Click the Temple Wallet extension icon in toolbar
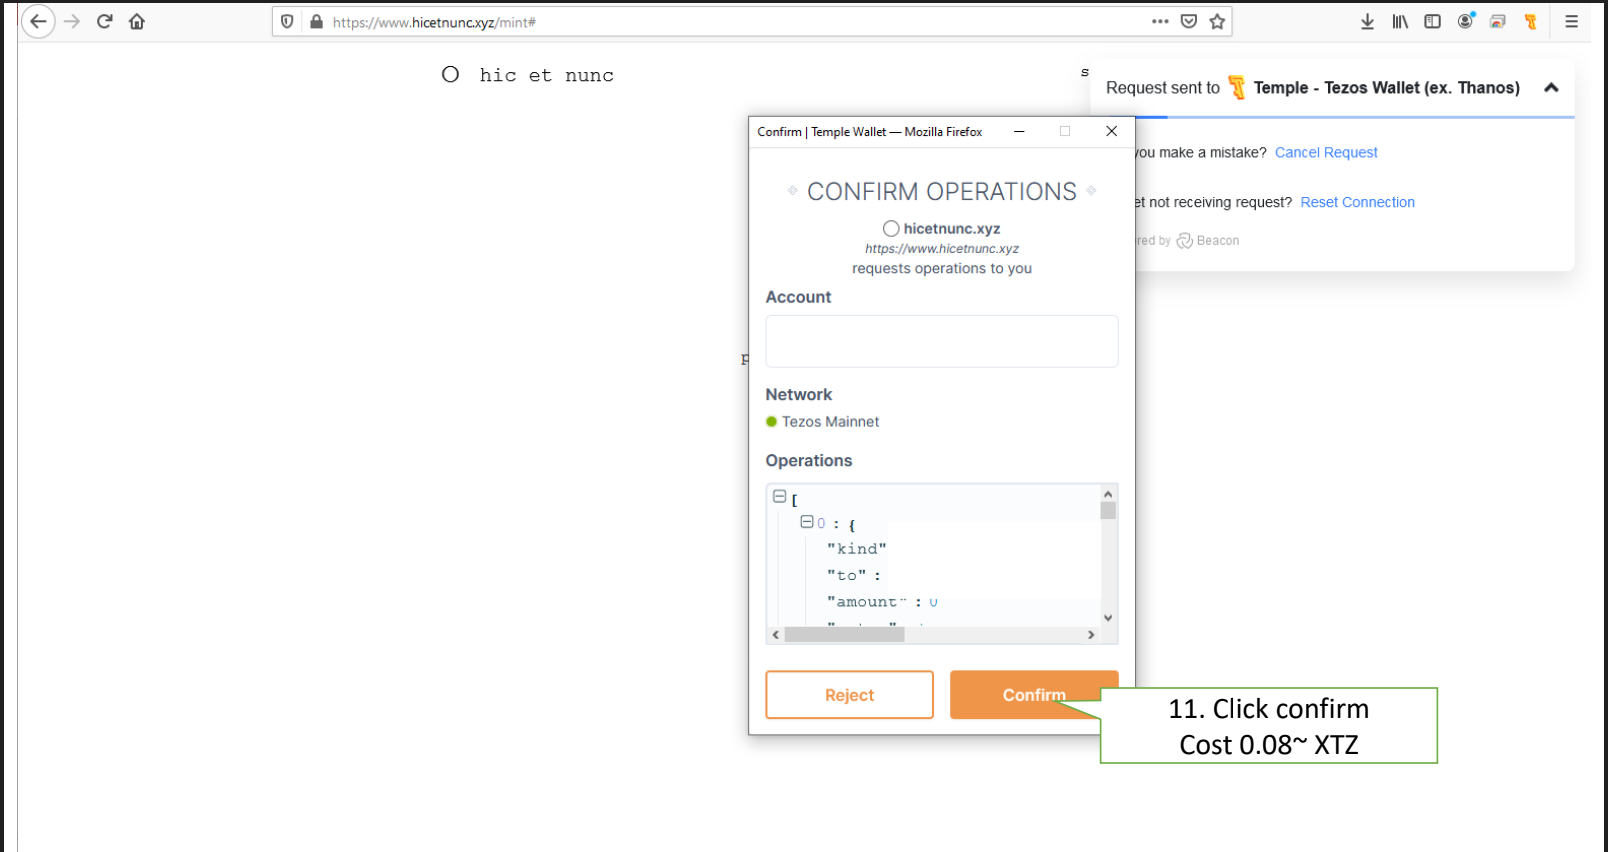The image size is (1608, 852). coord(1530,21)
